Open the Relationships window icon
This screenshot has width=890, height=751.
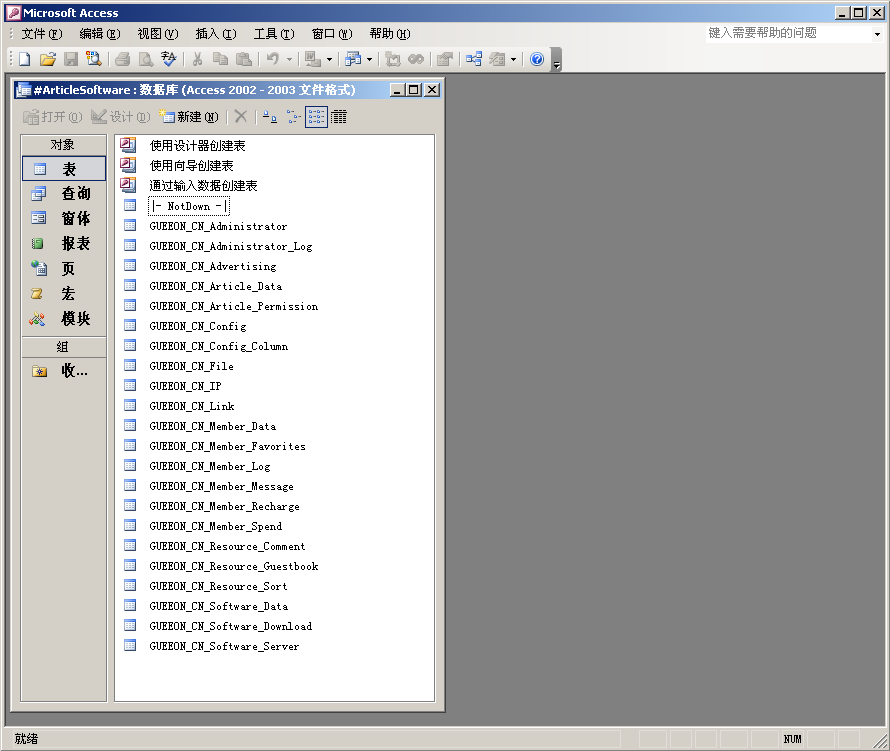(x=473, y=60)
